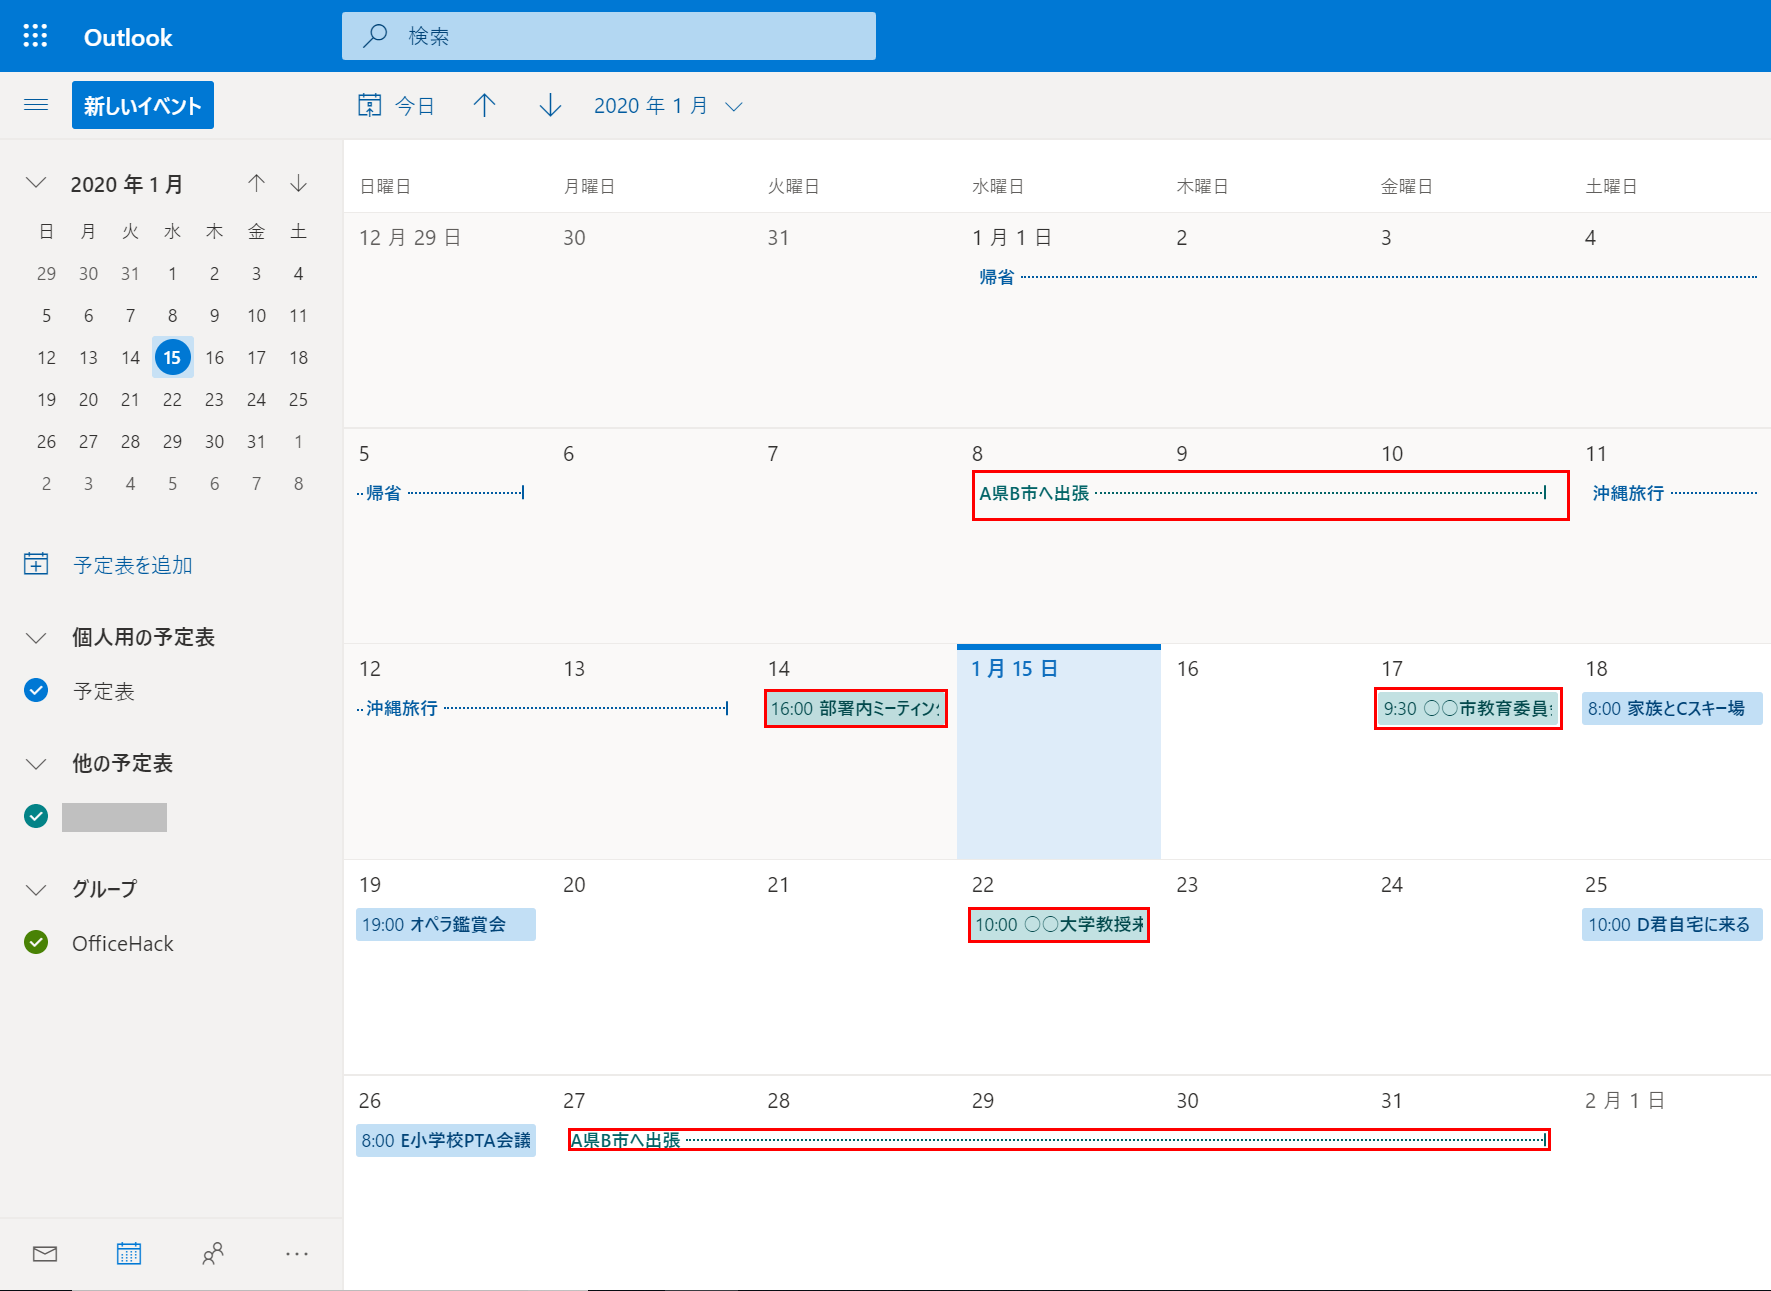1771x1291 pixels.
Task: Show the previous month in the mini calendar
Action: tap(257, 183)
